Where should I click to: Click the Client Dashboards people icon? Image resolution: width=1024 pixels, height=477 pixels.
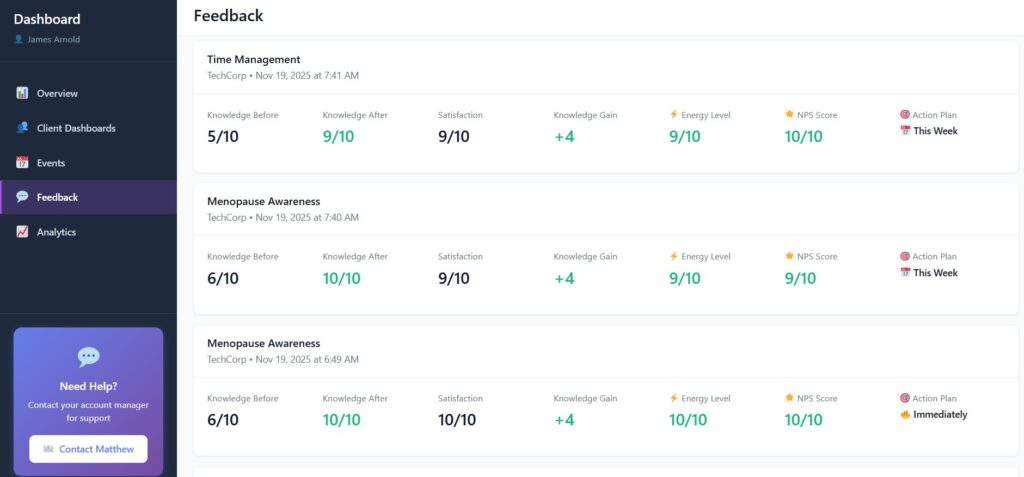pos(22,128)
